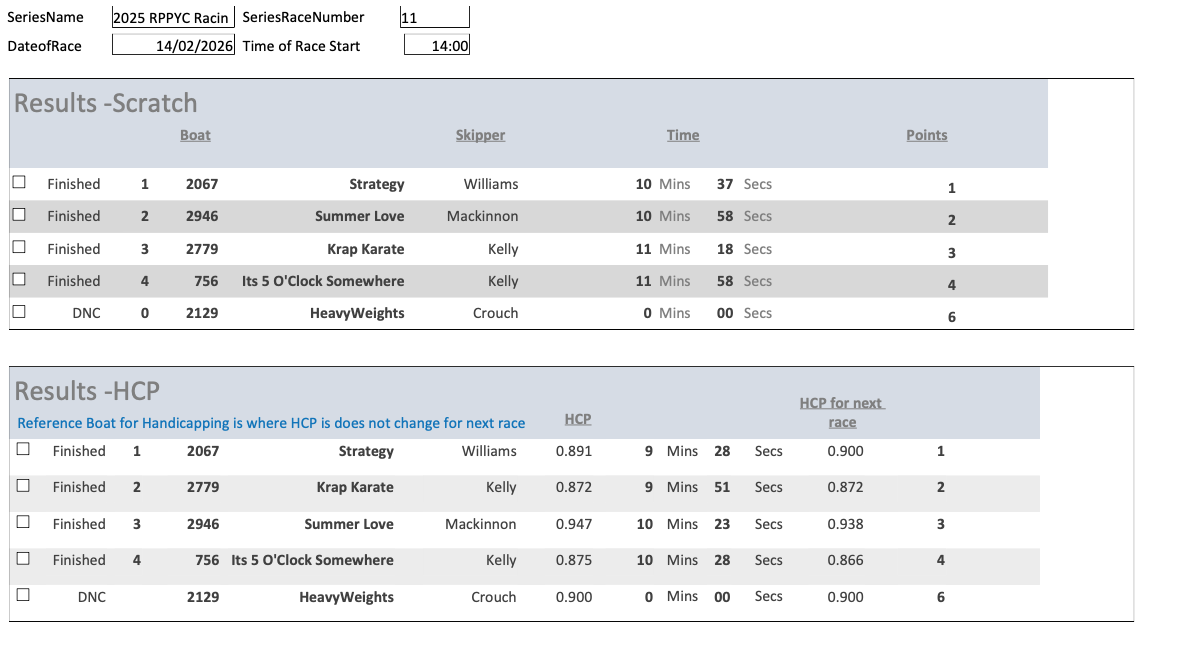
Task: Click the 'HCP for next race' header
Action: pos(842,412)
